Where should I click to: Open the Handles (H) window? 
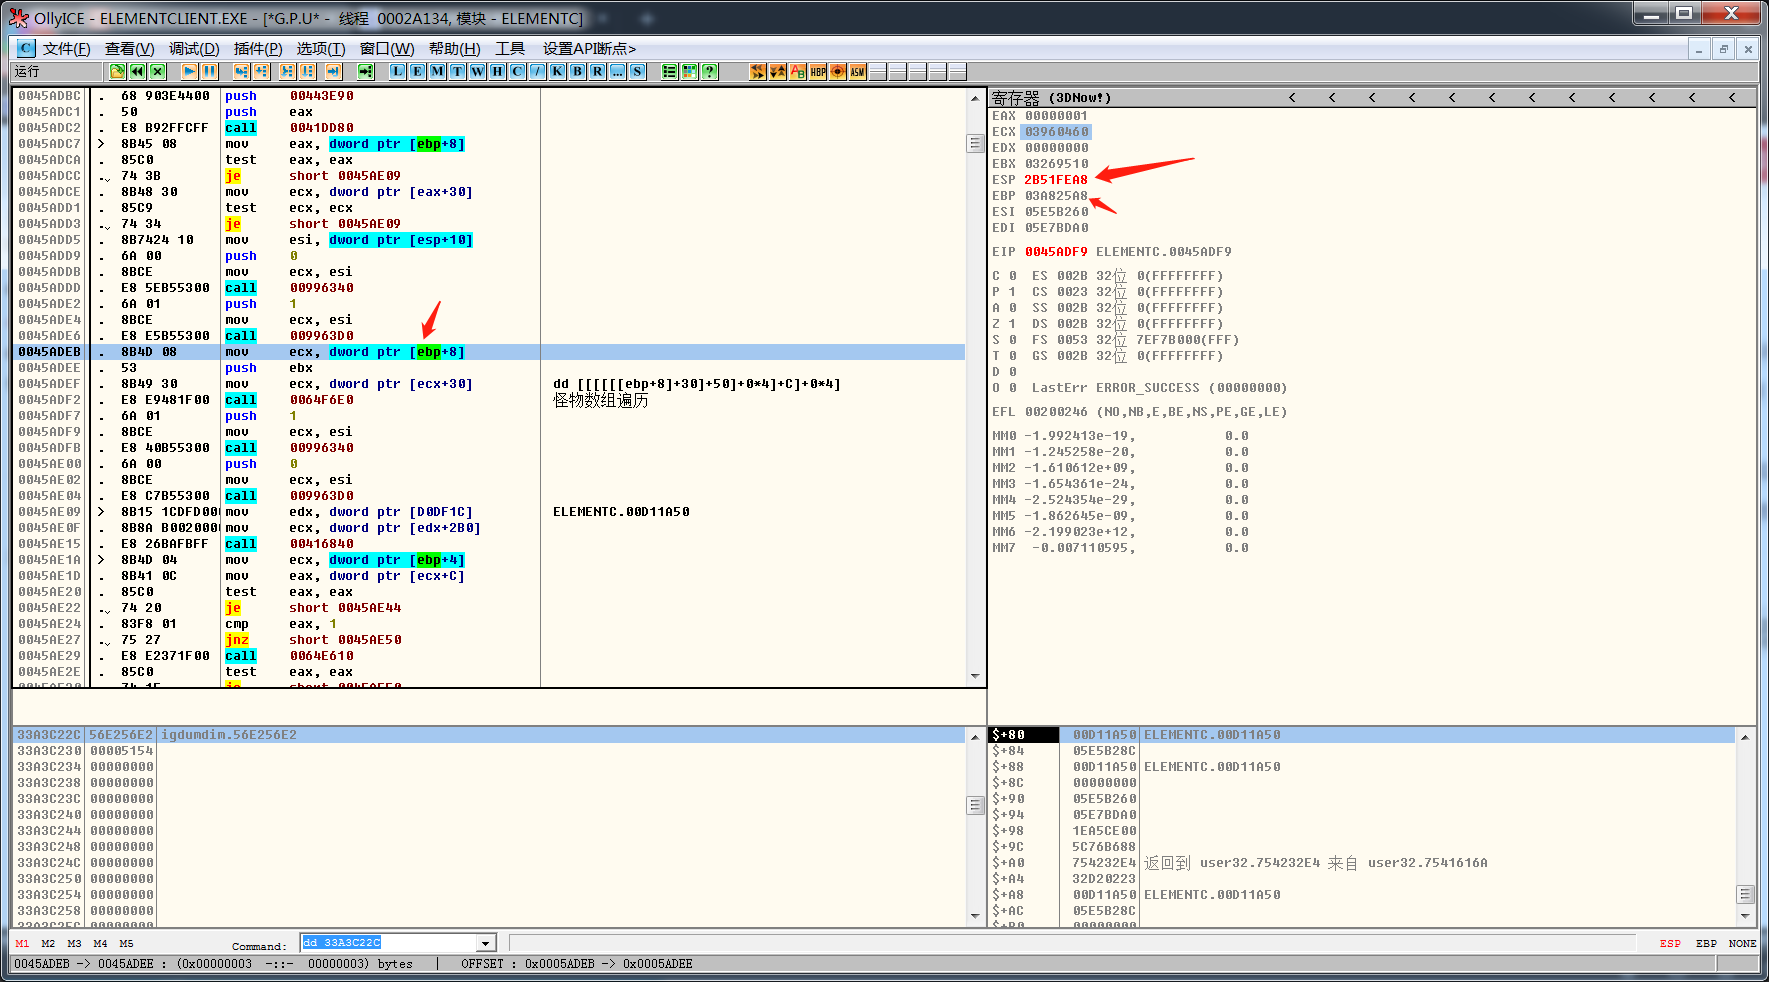(x=498, y=71)
